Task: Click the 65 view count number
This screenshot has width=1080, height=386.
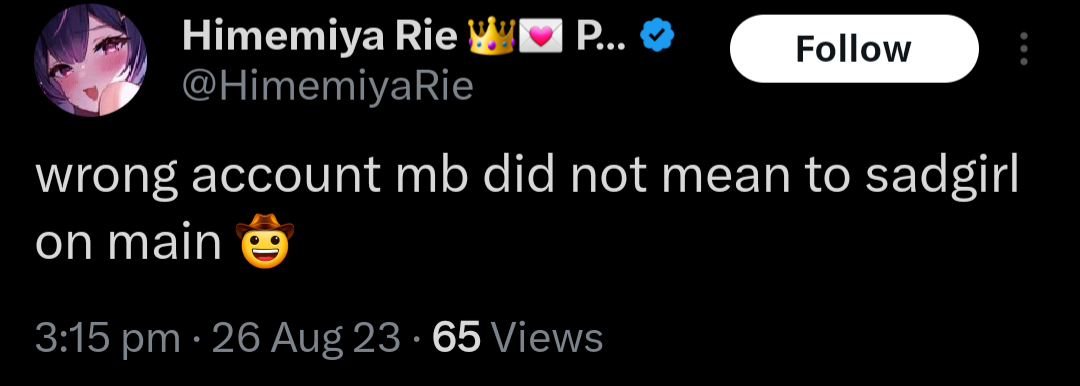Action: 455,338
